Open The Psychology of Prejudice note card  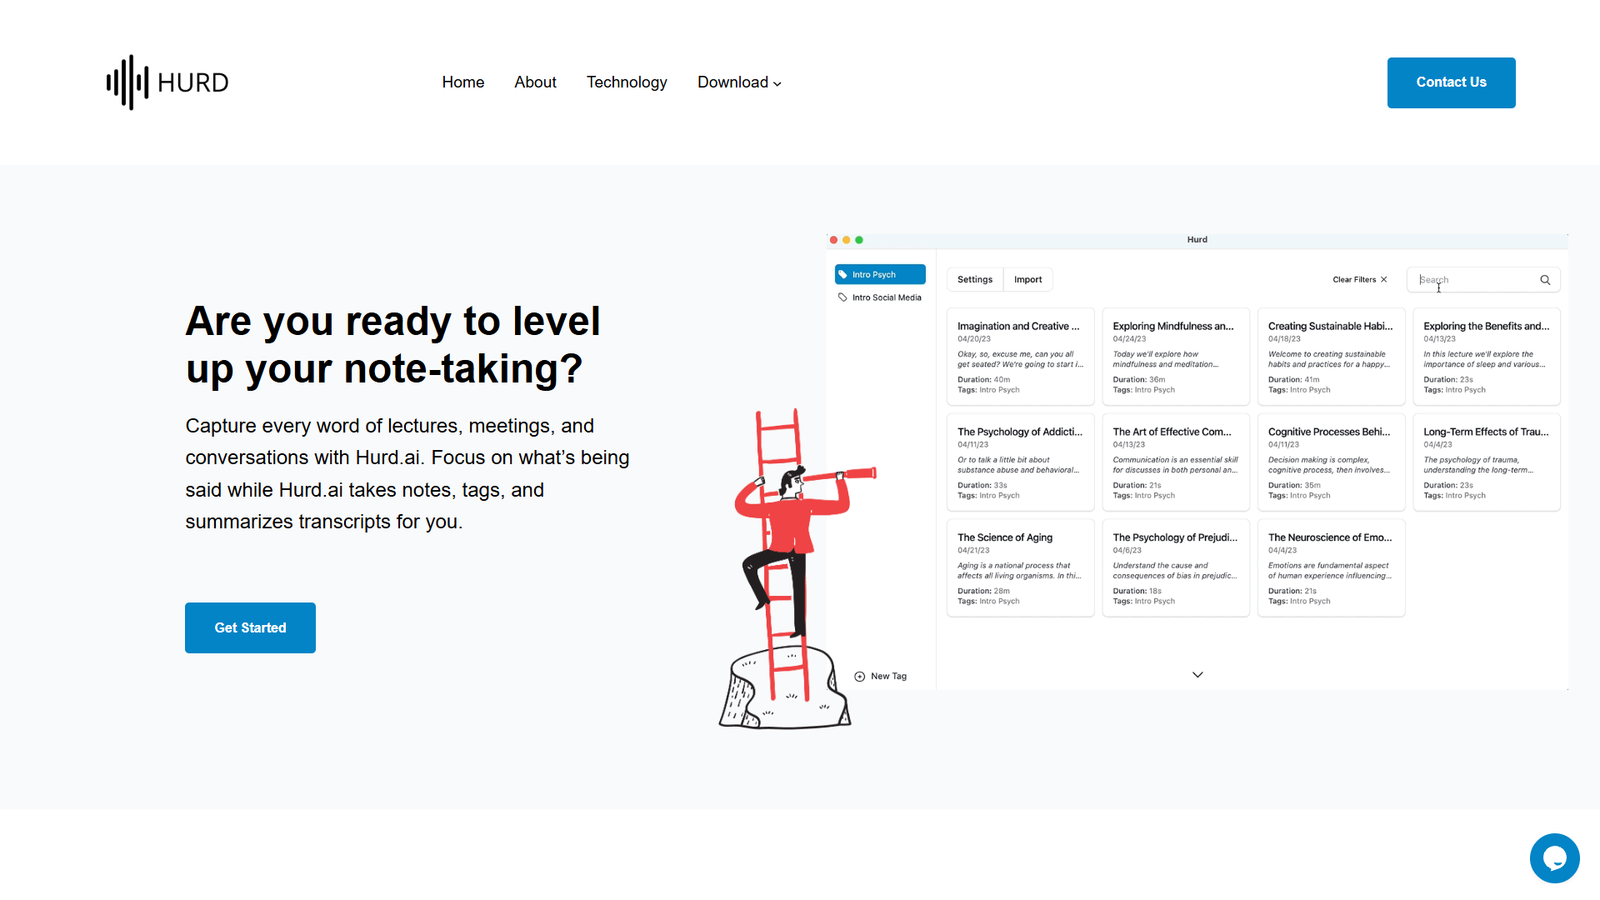click(1176, 568)
